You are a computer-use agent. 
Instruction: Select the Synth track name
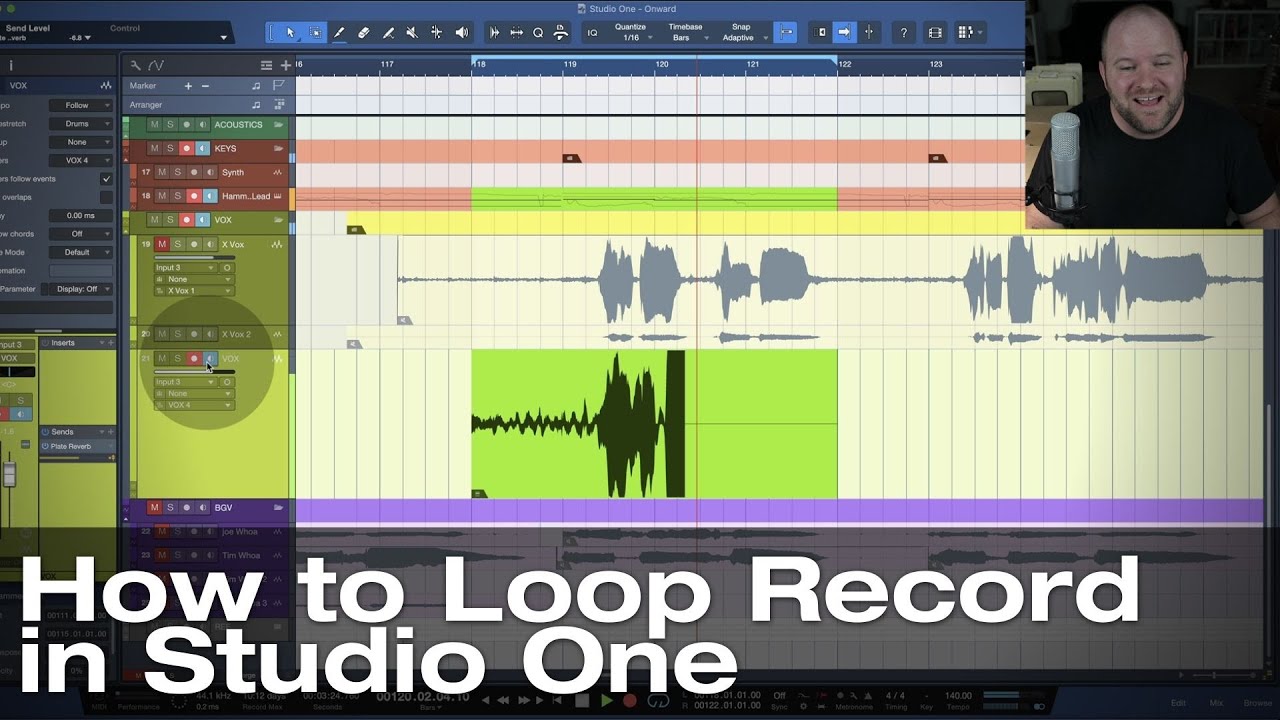click(x=233, y=172)
